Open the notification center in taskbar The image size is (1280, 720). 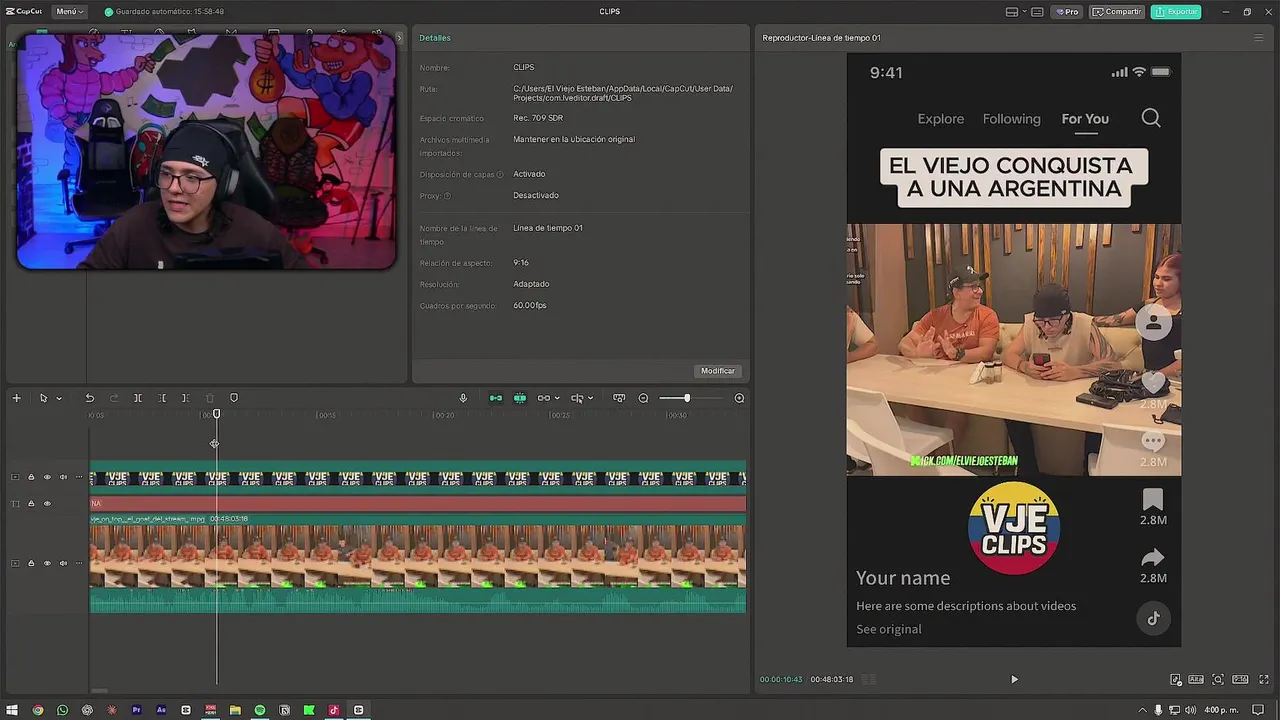pos(1258,710)
